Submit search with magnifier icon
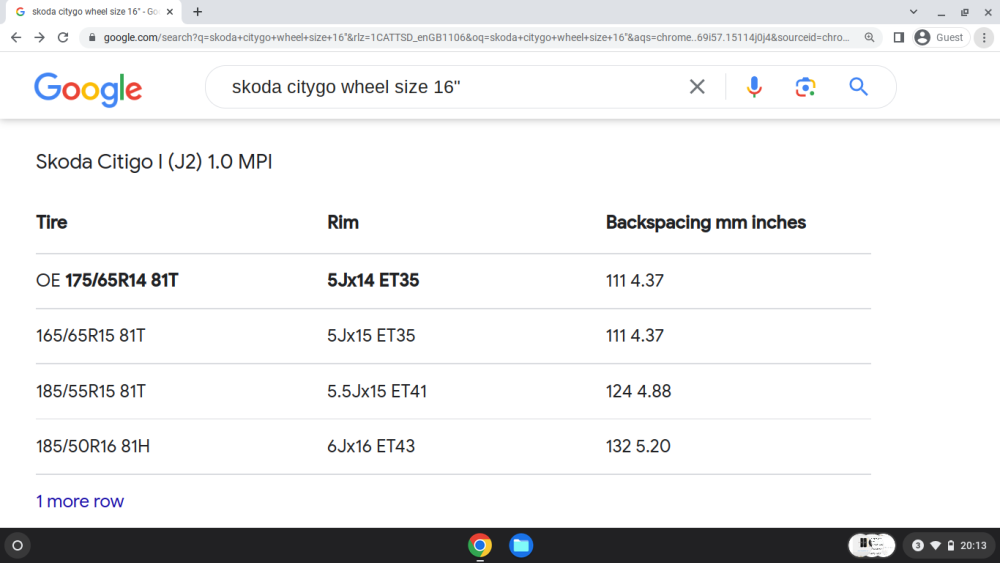Screen dimensions: 1000x563 [858, 87]
